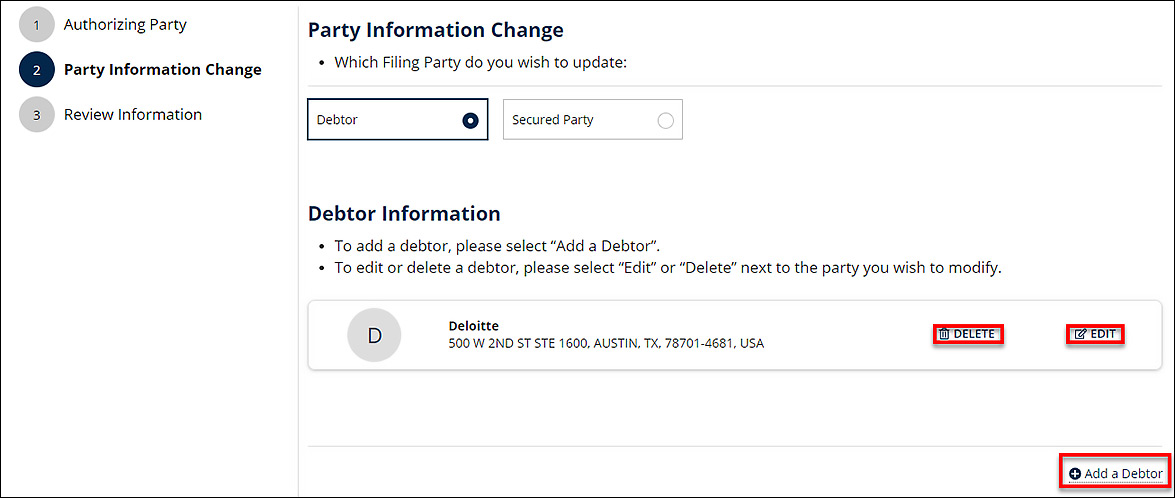Click the Austin, TX address line
The image size is (1175, 498).
coord(606,344)
